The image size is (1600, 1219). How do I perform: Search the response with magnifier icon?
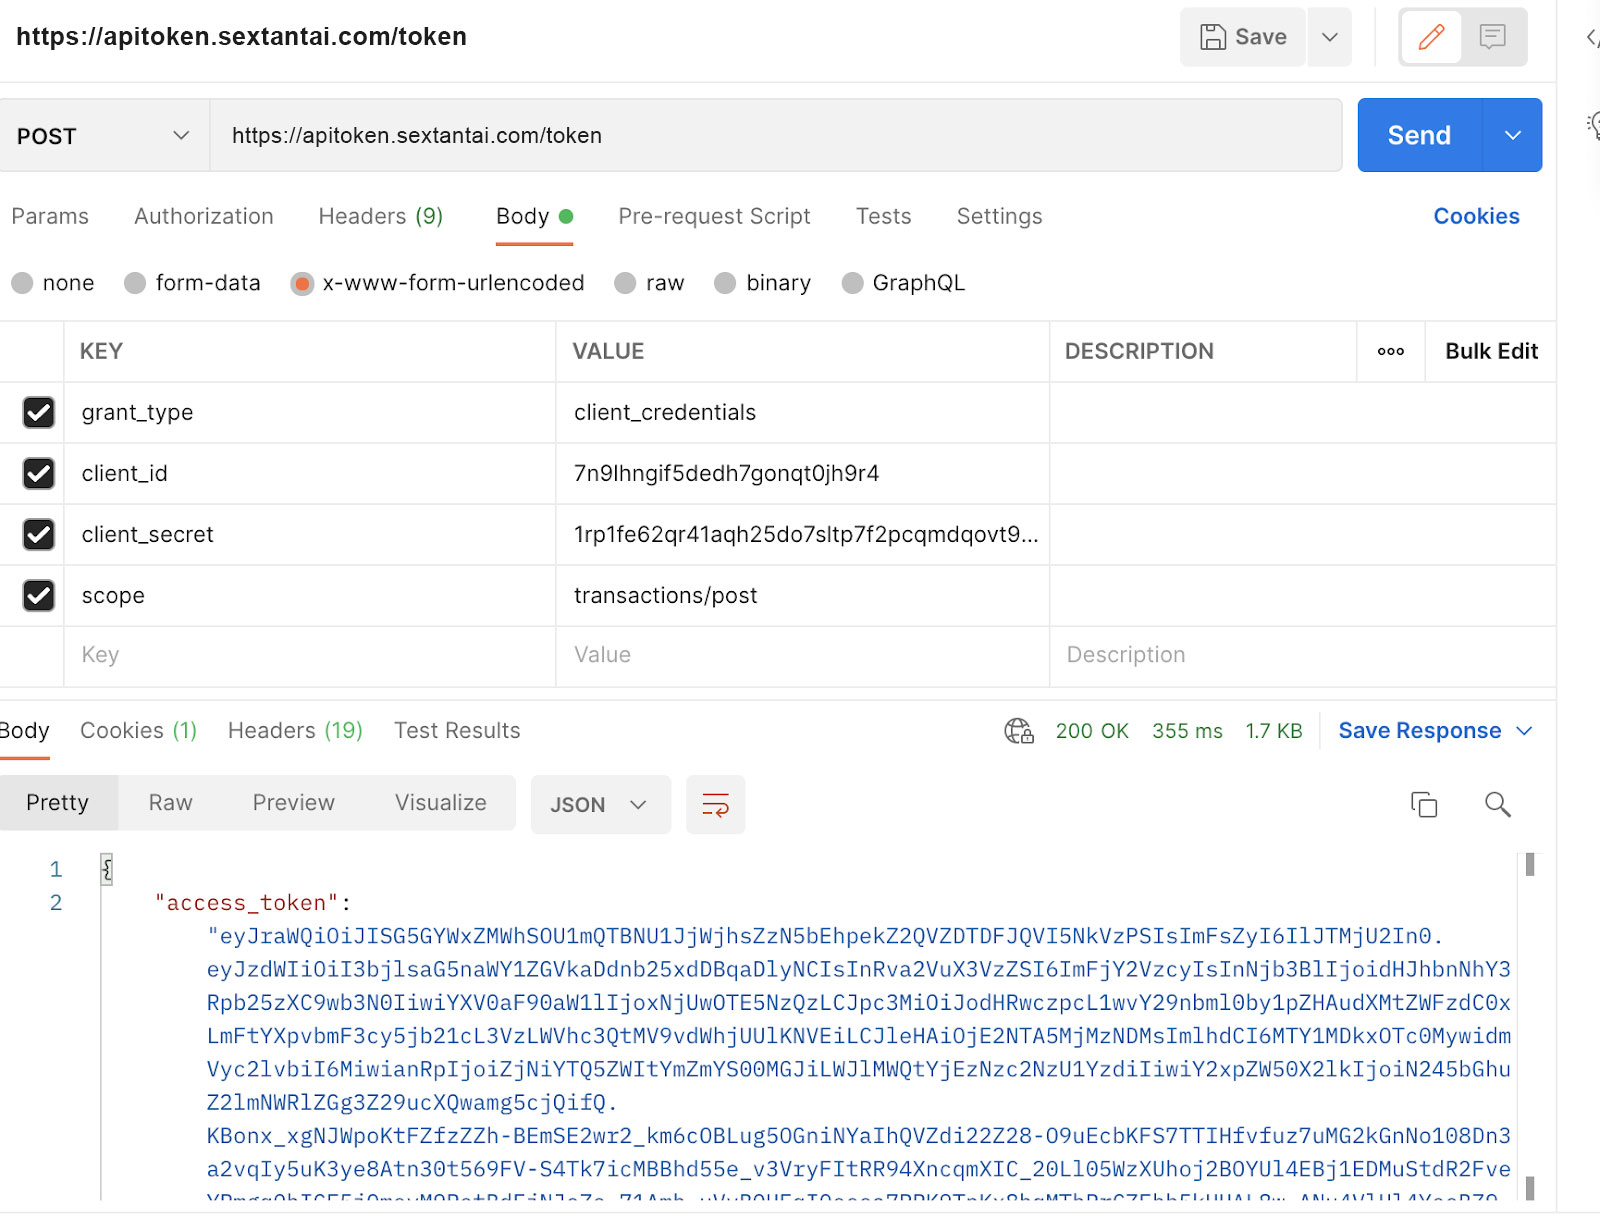1497,804
